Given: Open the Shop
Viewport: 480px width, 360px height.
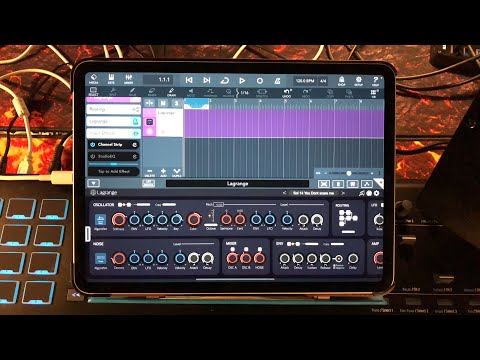Looking at the screenshot, I should (341, 81).
